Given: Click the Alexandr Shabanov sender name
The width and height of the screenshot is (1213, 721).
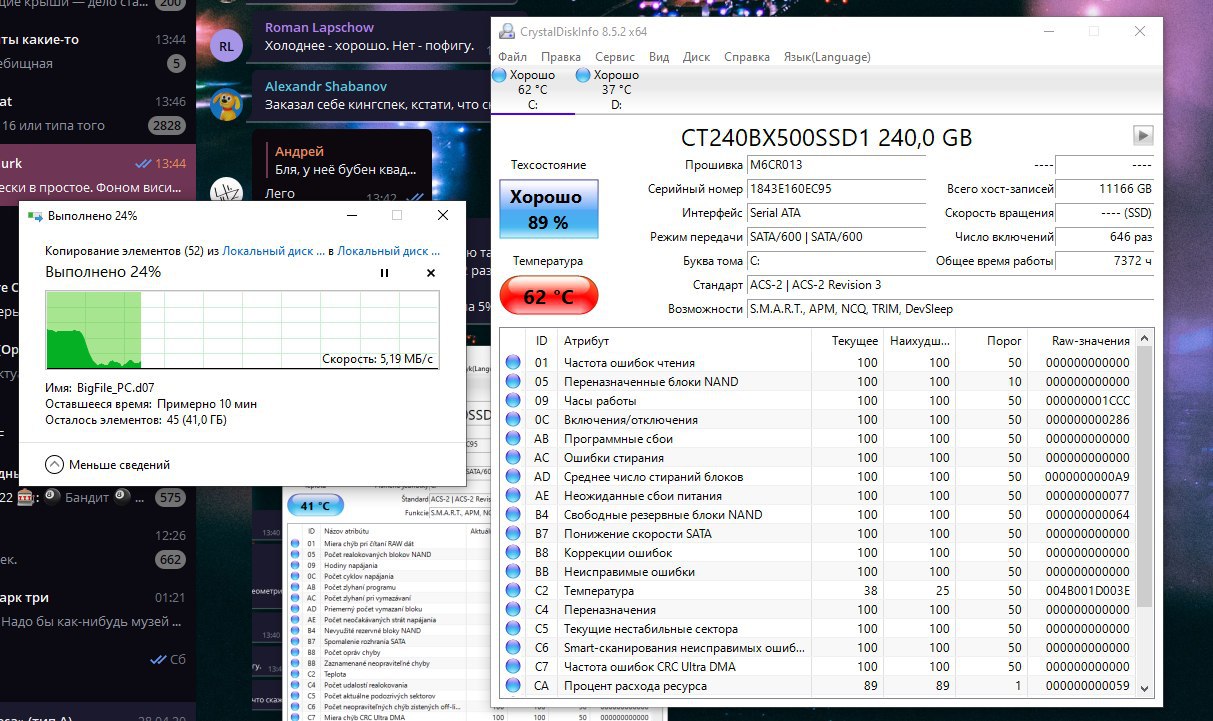Looking at the screenshot, I should coord(325,87).
